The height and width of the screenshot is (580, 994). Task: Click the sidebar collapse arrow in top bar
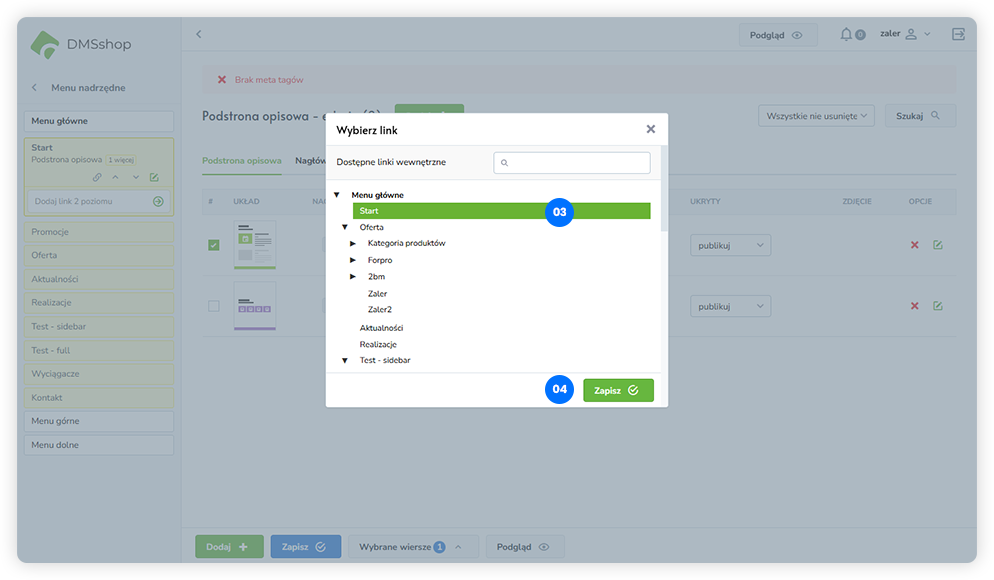198,35
